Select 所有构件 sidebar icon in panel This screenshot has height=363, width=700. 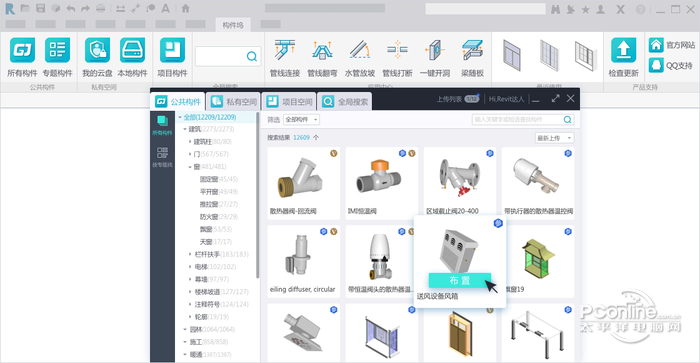[162, 125]
